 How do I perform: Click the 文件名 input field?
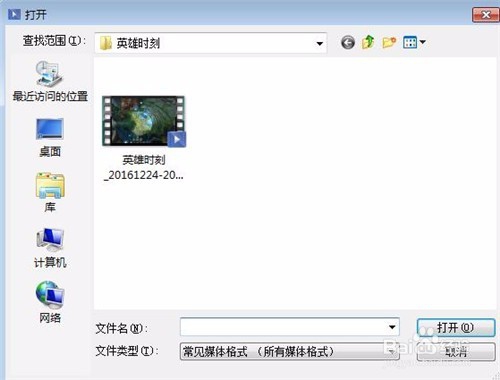pyautogui.click(x=289, y=327)
